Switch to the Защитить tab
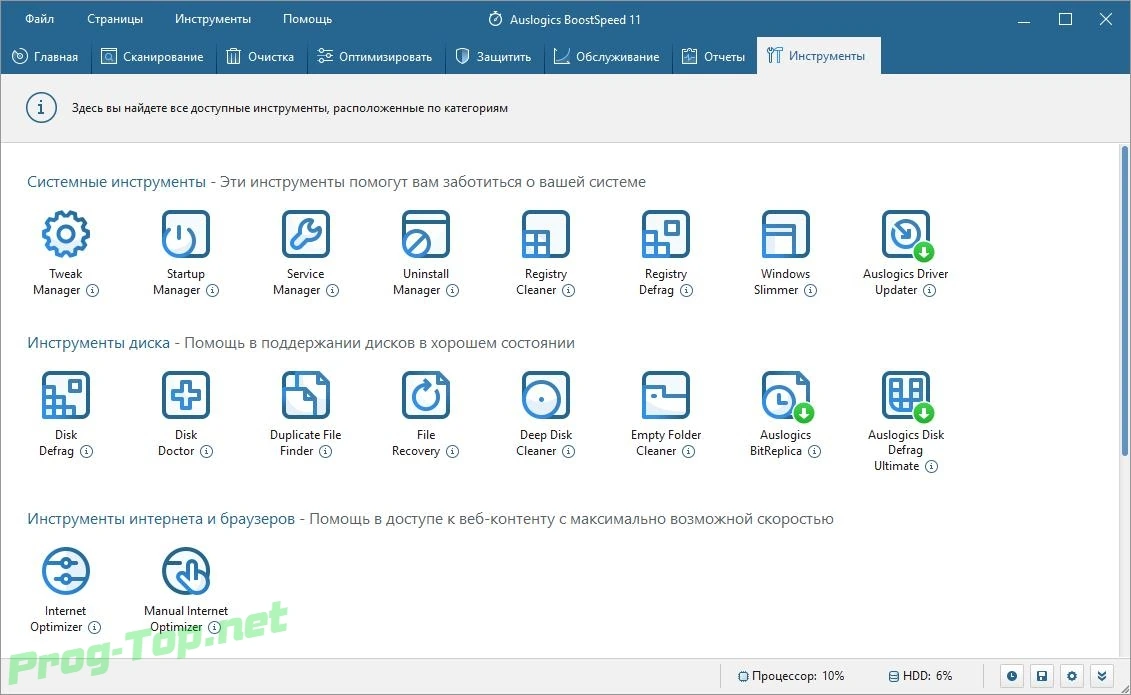The width and height of the screenshot is (1131, 695). (x=493, y=56)
